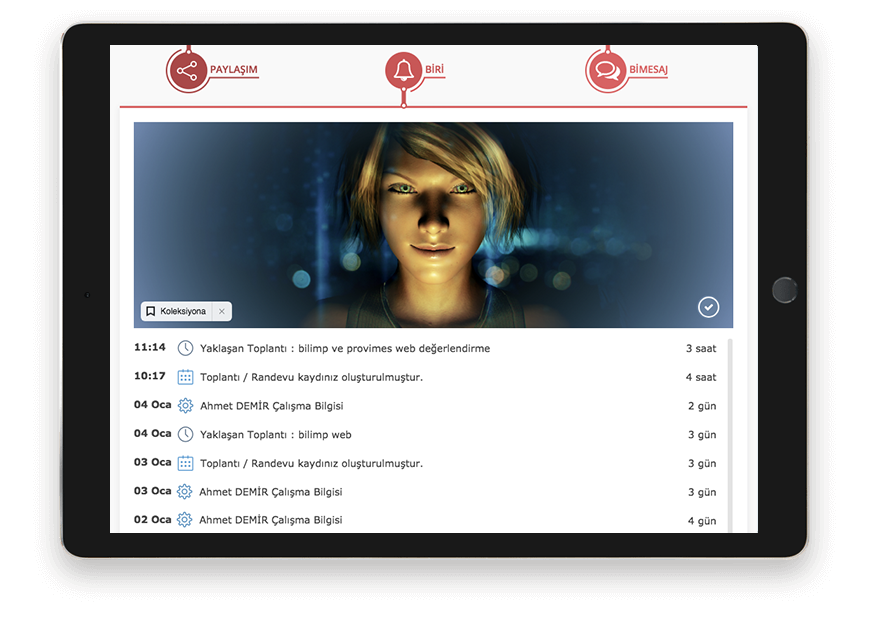Click clock icon for 'bilimp web' meeting
This screenshot has width=870, height=644.
pos(185,434)
